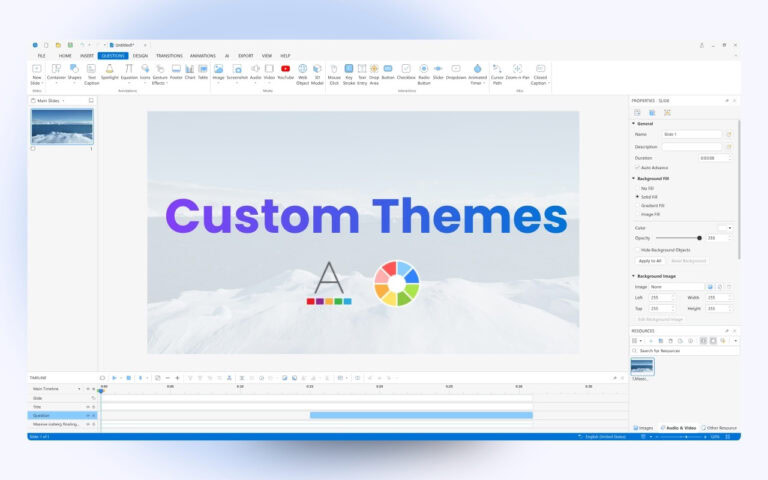
Task: Switch to the DESIGN ribbon tab
Action: [140, 56]
